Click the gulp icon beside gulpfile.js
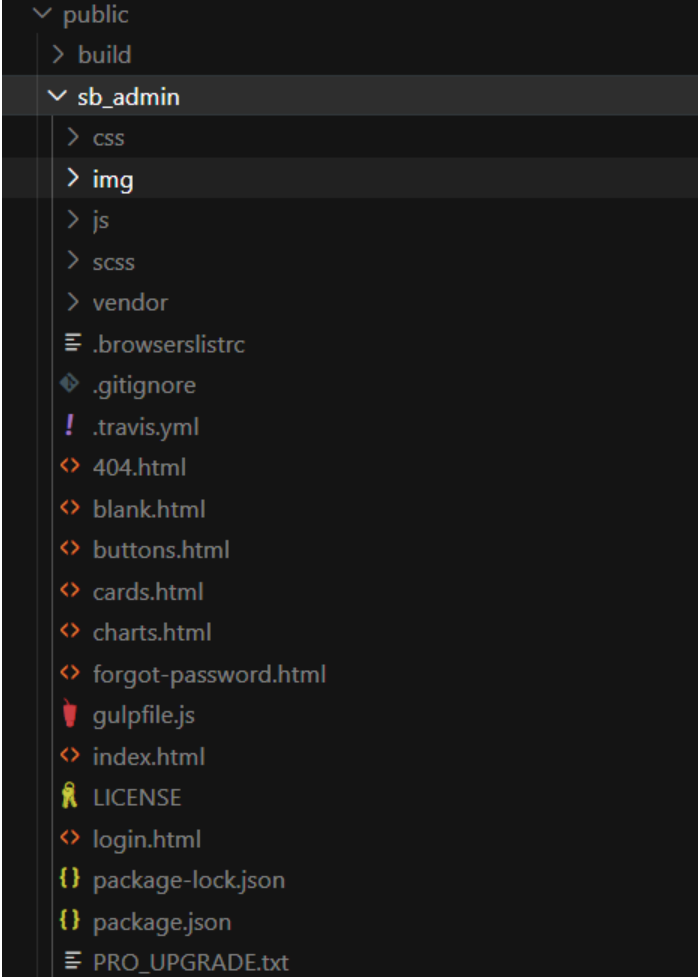The width and height of the screenshot is (698, 977). [x=69, y=715]
